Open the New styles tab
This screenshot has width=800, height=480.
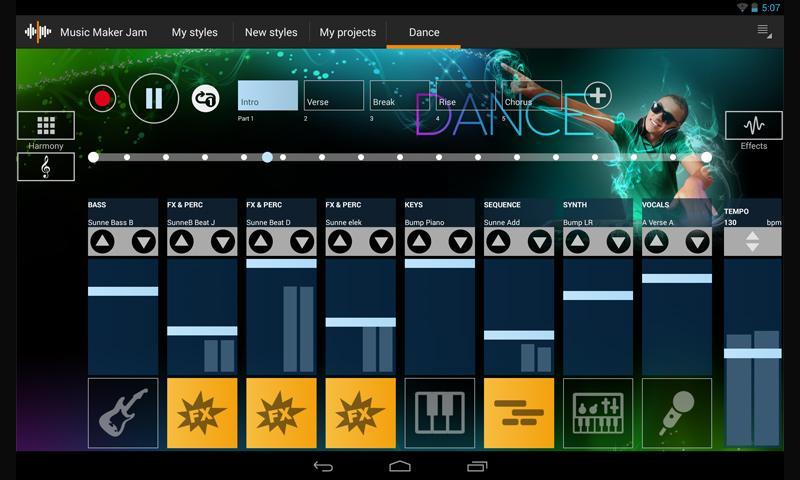(x=271, y=32)
